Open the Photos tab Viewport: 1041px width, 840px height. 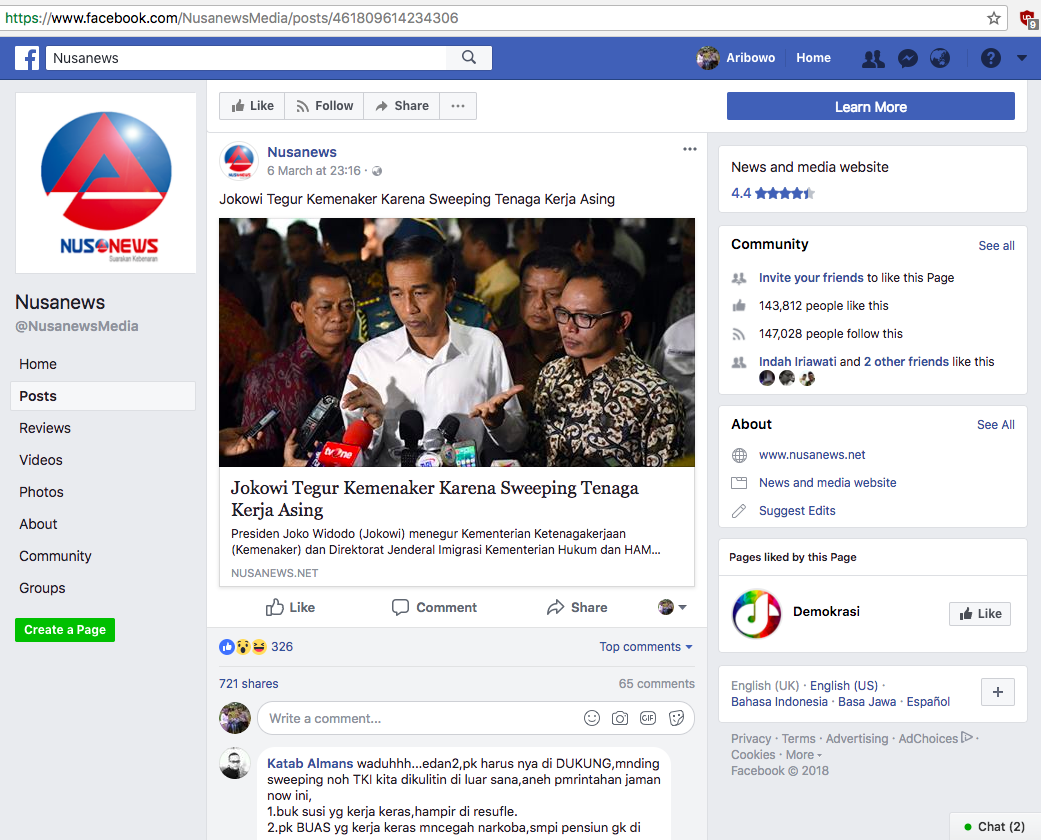tap(41, 491)
